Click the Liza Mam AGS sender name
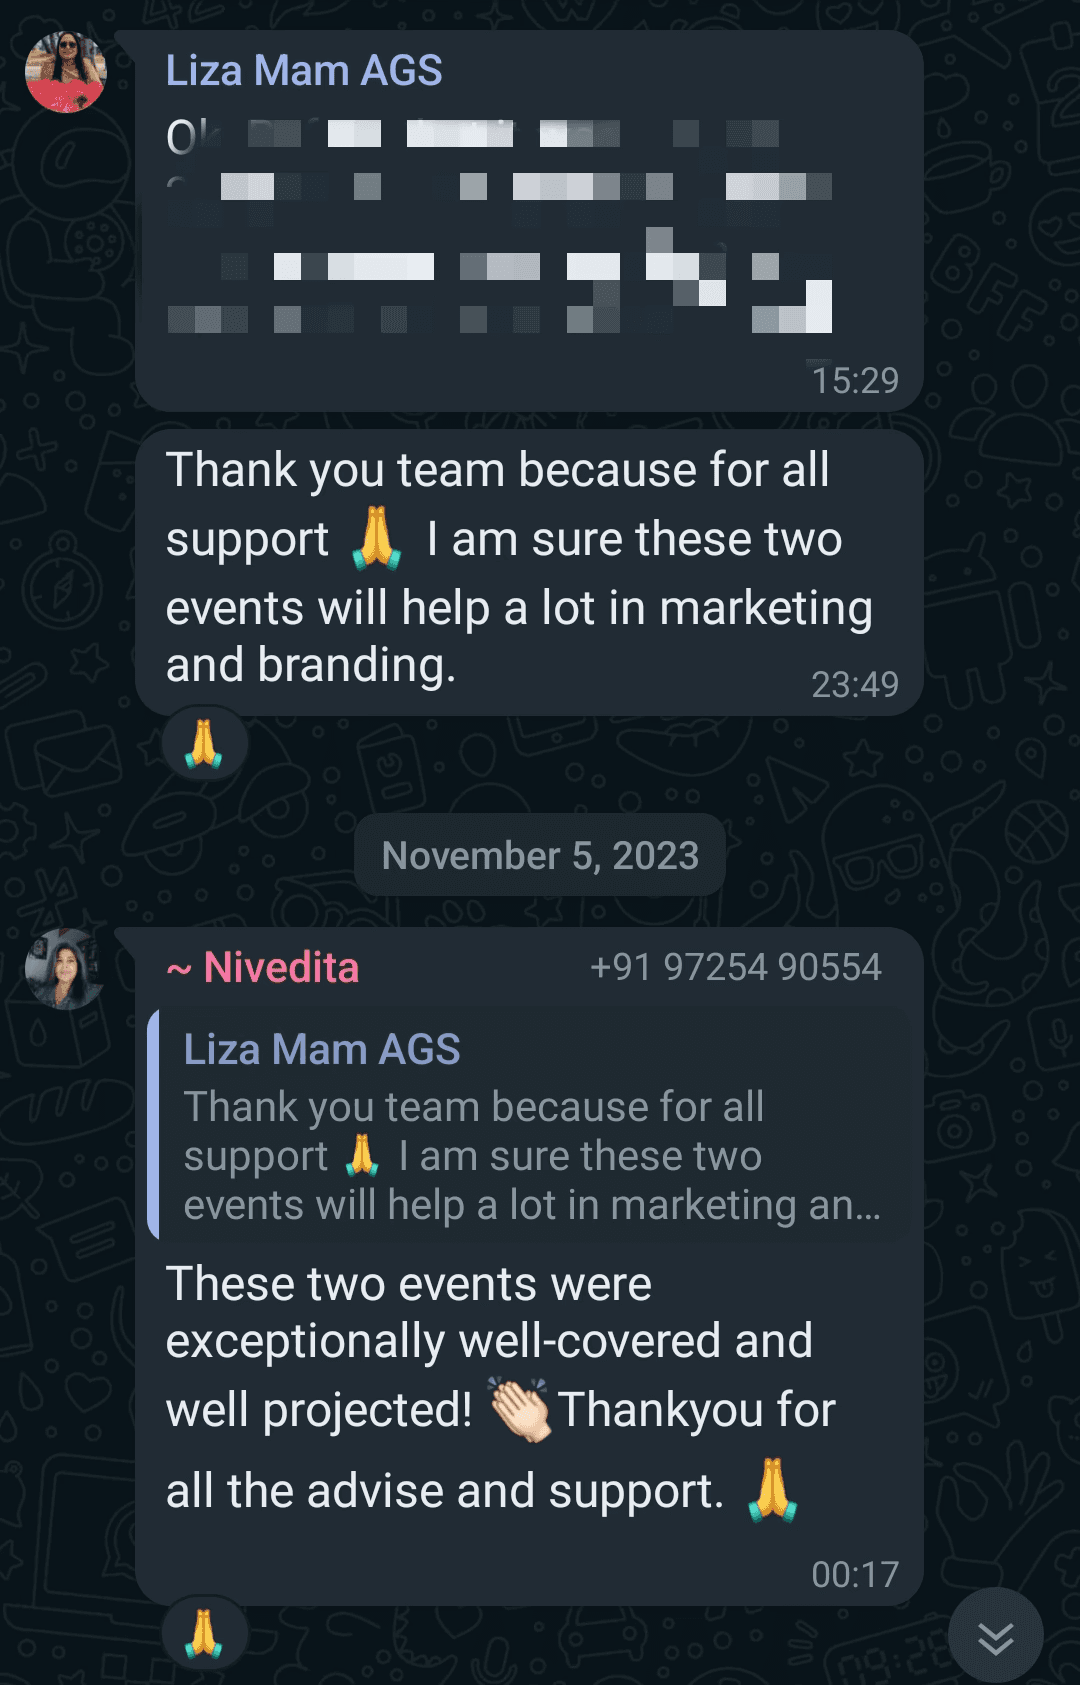This screenshot has width=1080, height=1685. point(304,71)
